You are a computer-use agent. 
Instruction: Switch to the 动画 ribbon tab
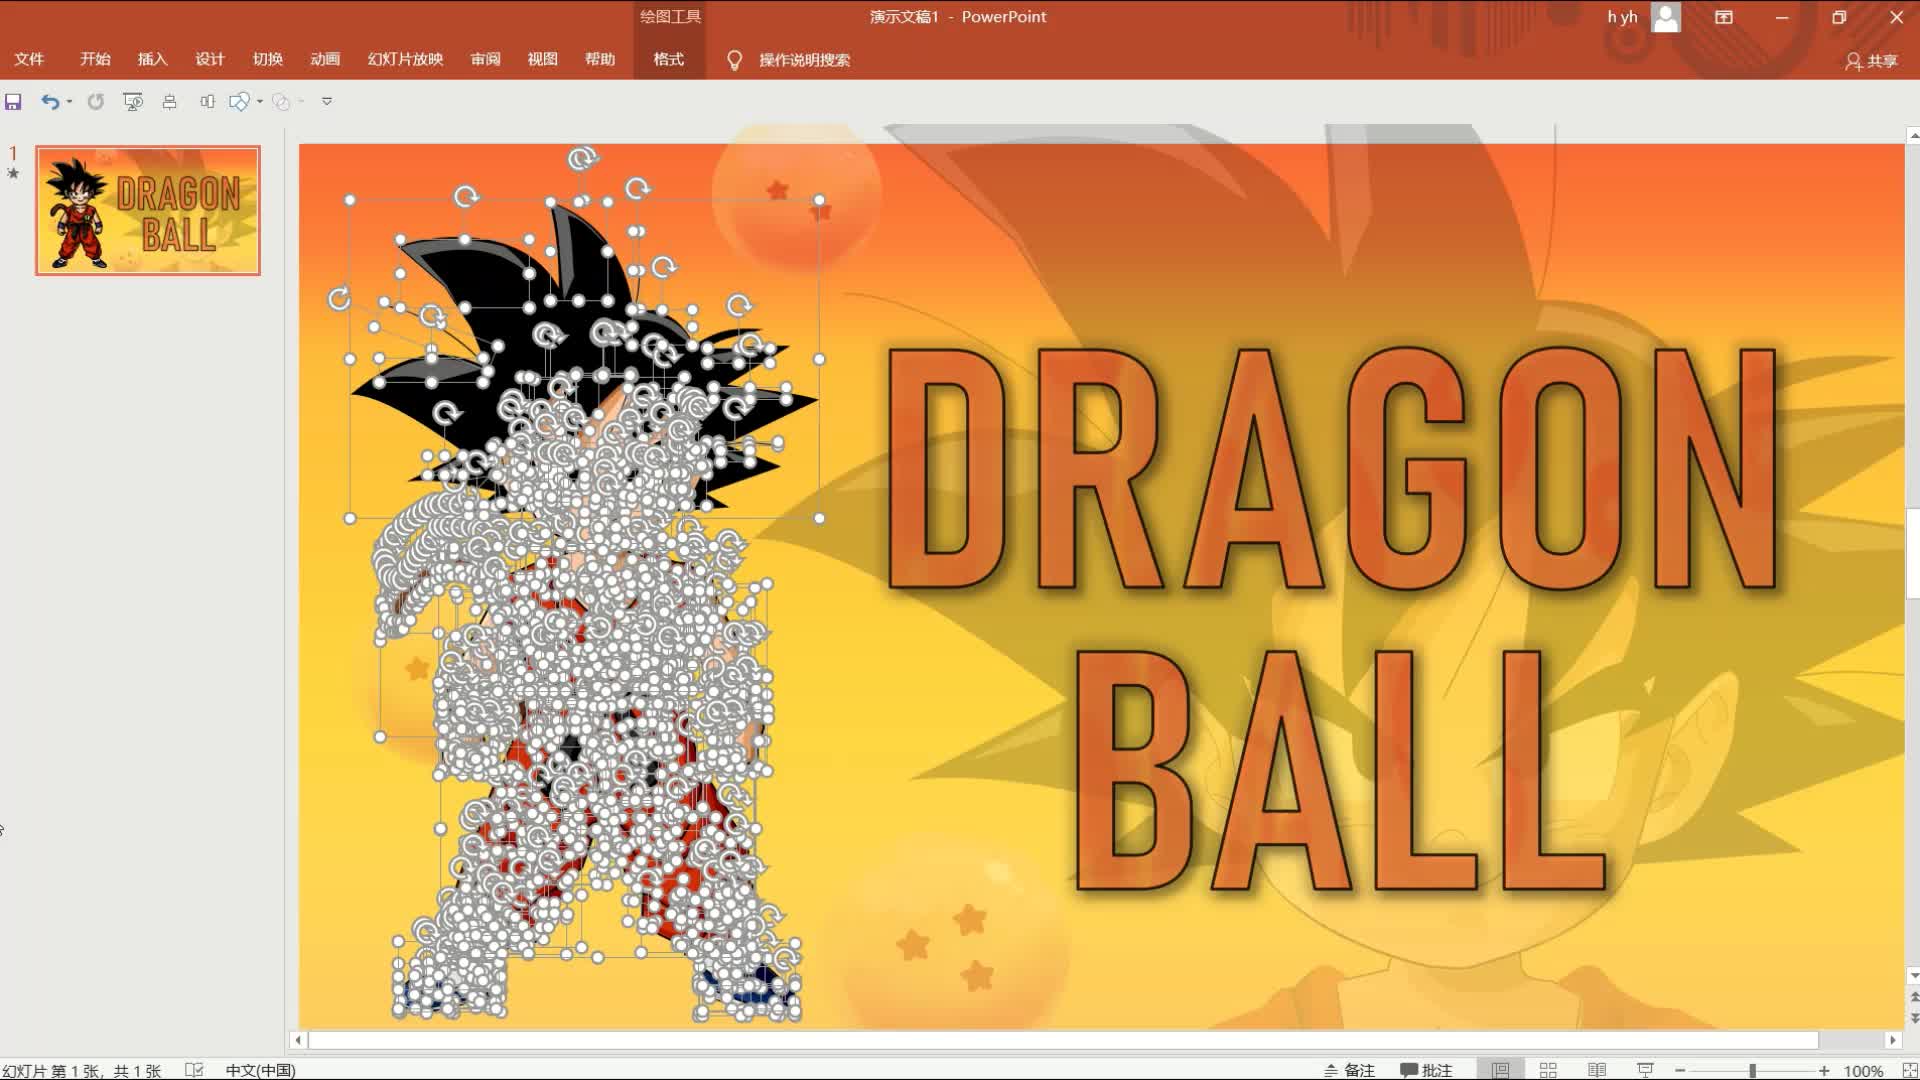pyautogui.click(x=325, y=60)
